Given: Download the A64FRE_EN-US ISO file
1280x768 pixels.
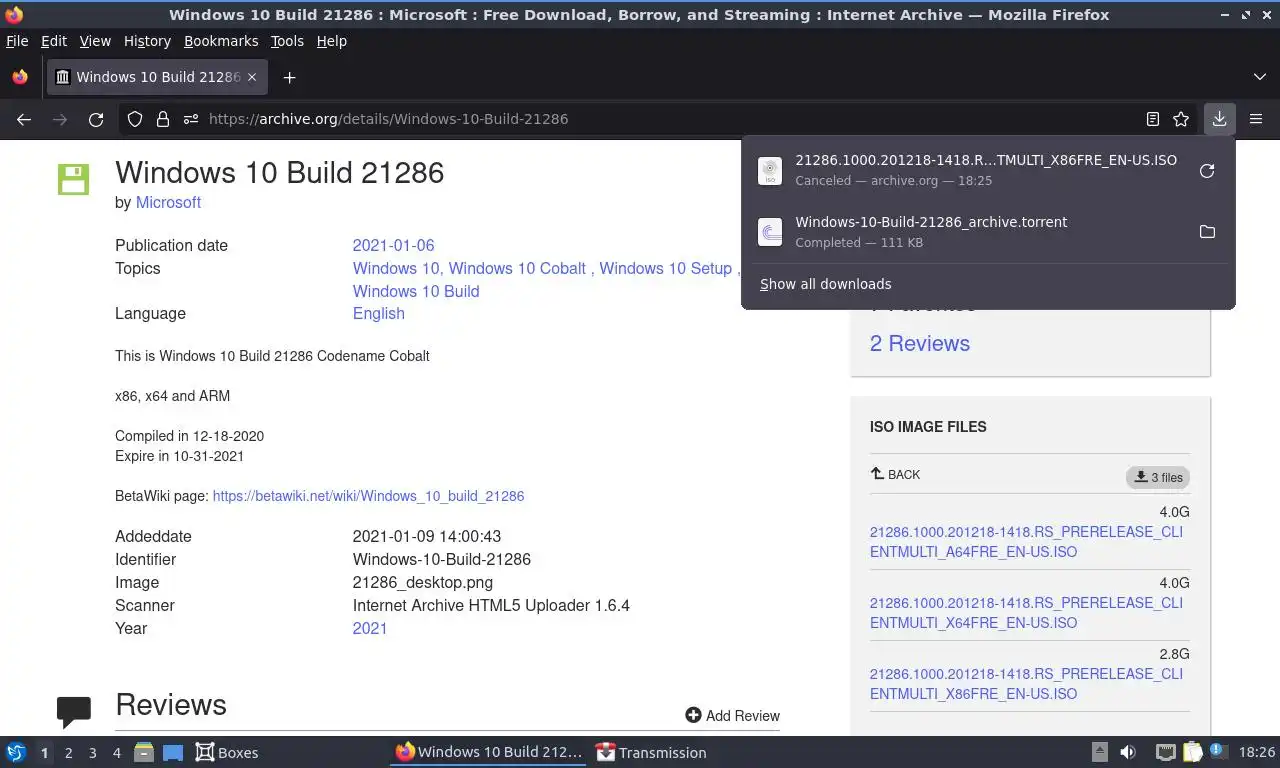Looking at the screenshot, I should coord(1026,541).
